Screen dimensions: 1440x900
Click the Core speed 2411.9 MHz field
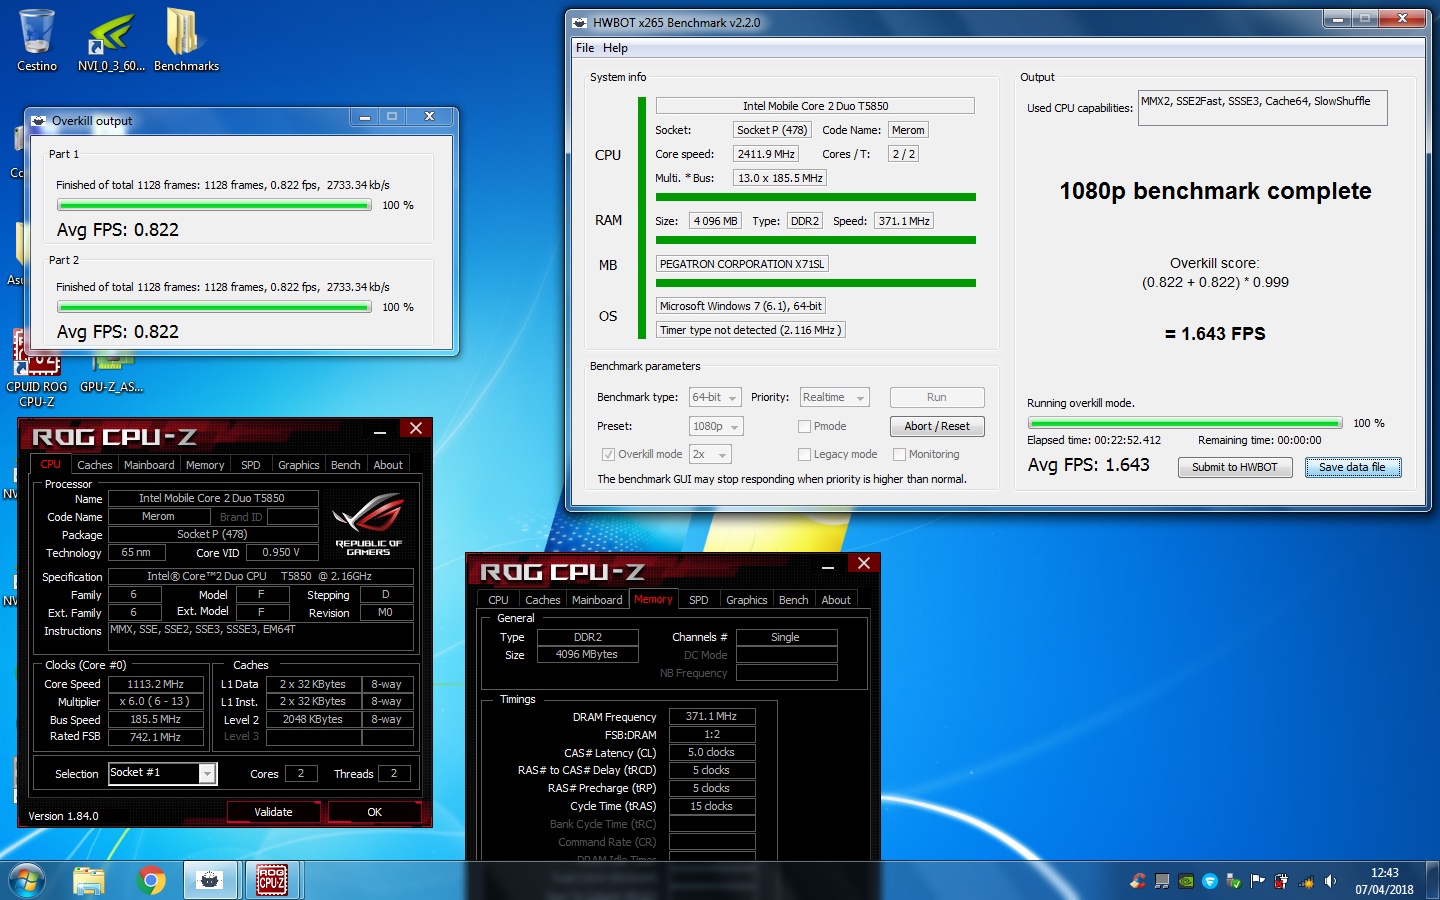point(766,154)
